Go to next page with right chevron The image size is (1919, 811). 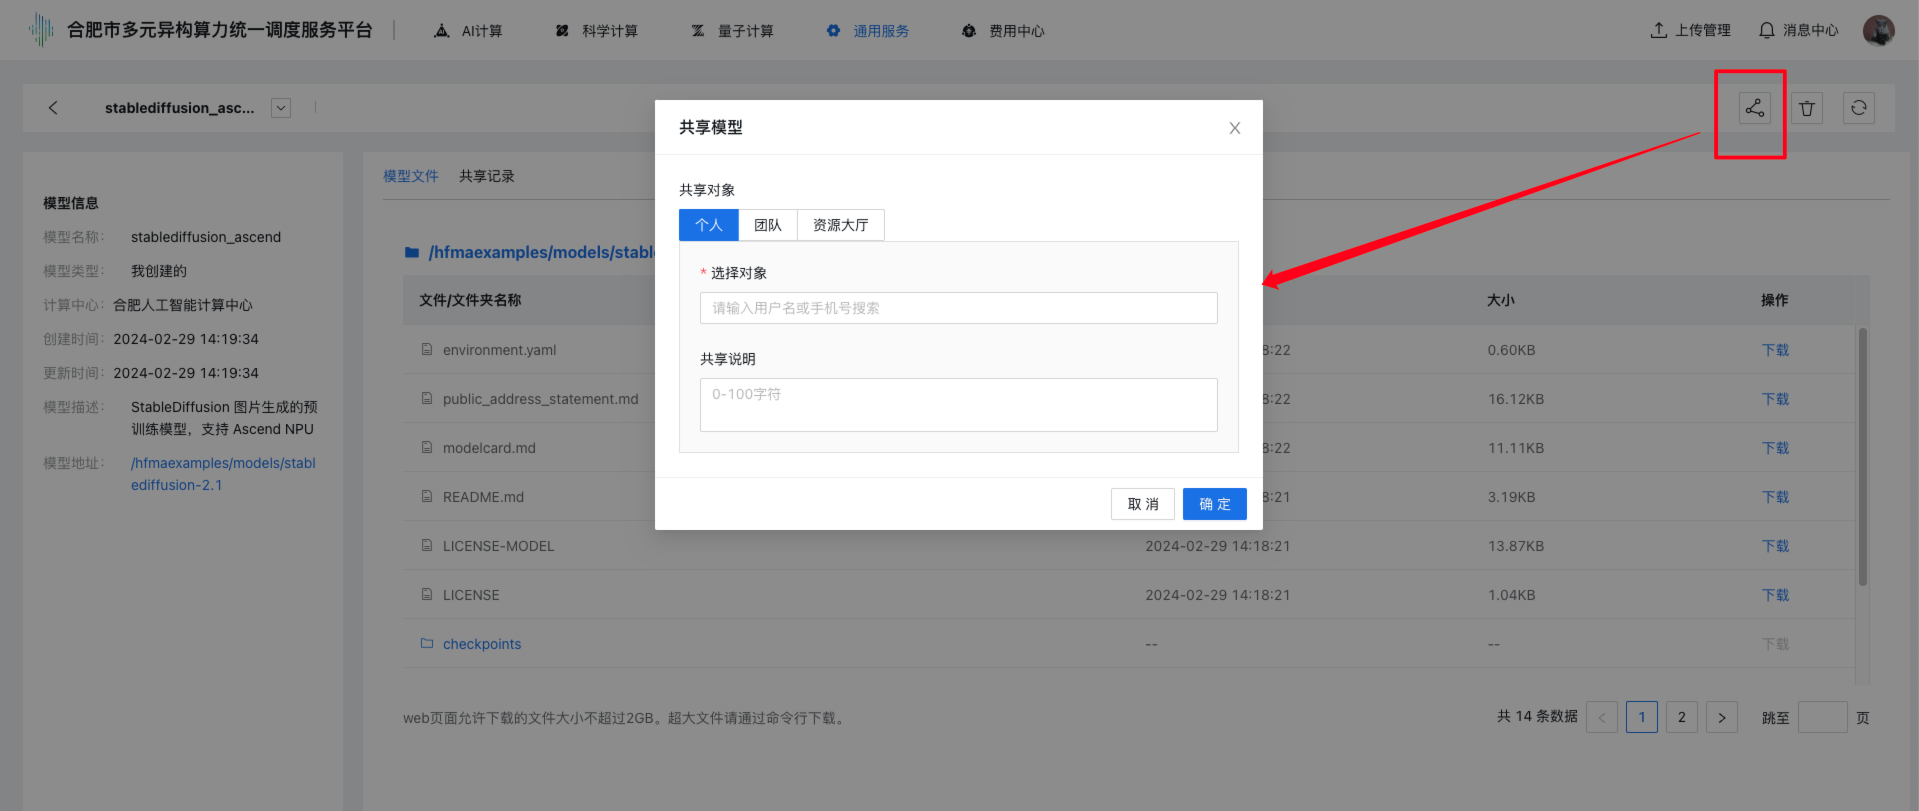point(1721,717)
